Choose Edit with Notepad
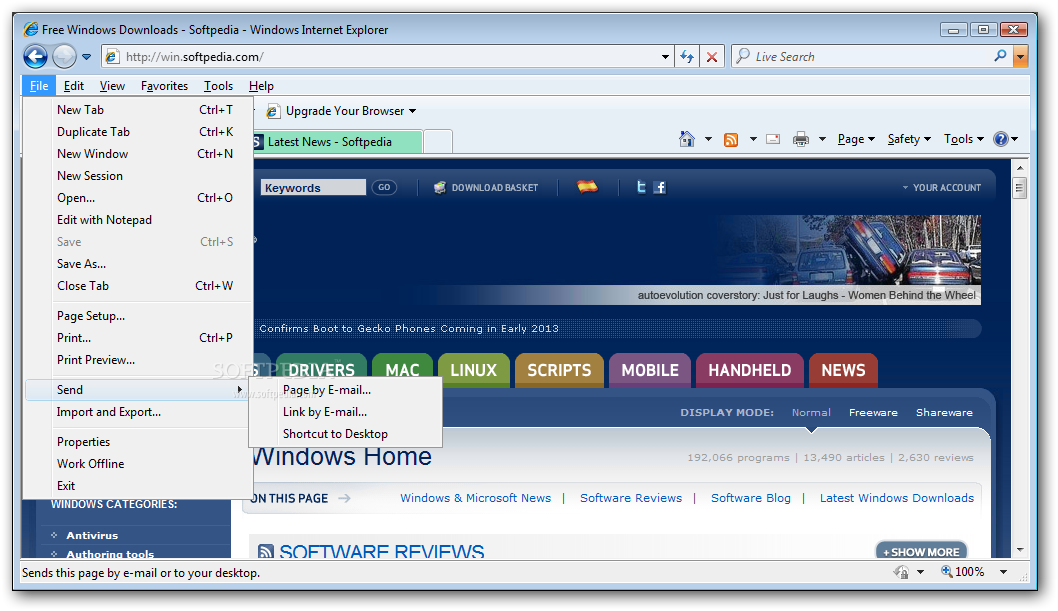 pyautogui.click(x=138, y=220)
